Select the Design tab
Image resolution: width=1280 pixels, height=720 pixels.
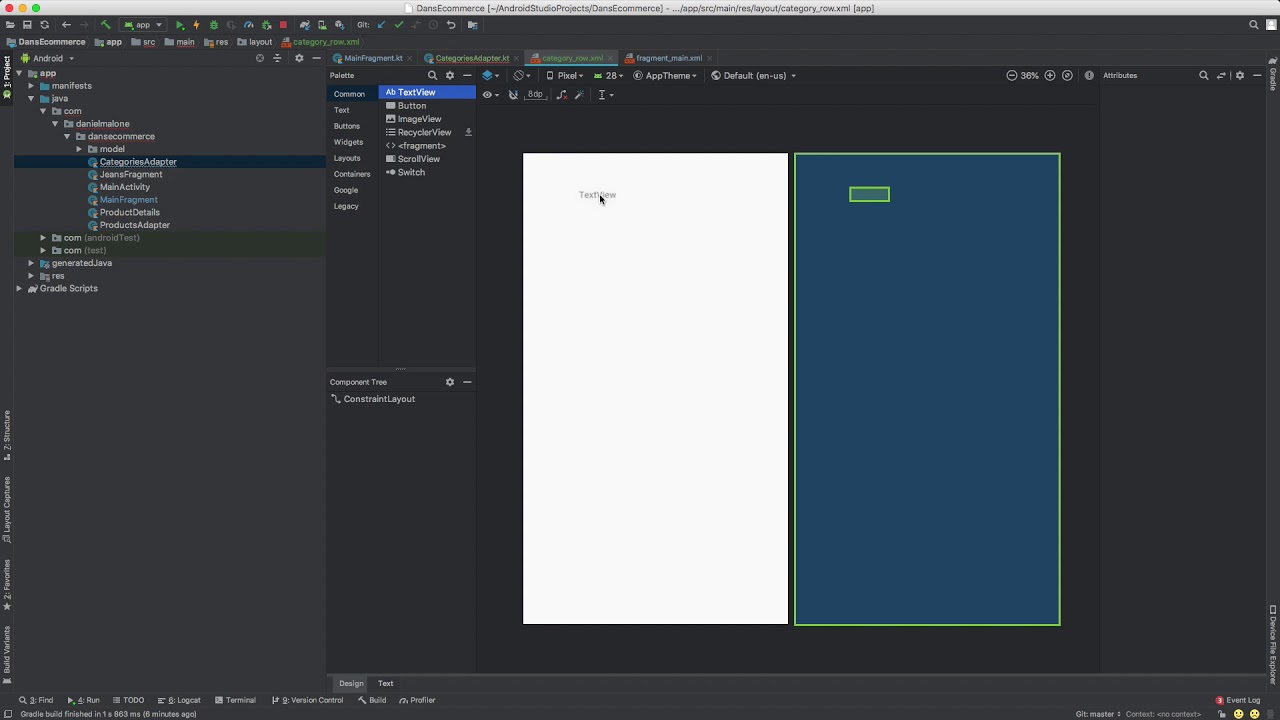point(351,683)
